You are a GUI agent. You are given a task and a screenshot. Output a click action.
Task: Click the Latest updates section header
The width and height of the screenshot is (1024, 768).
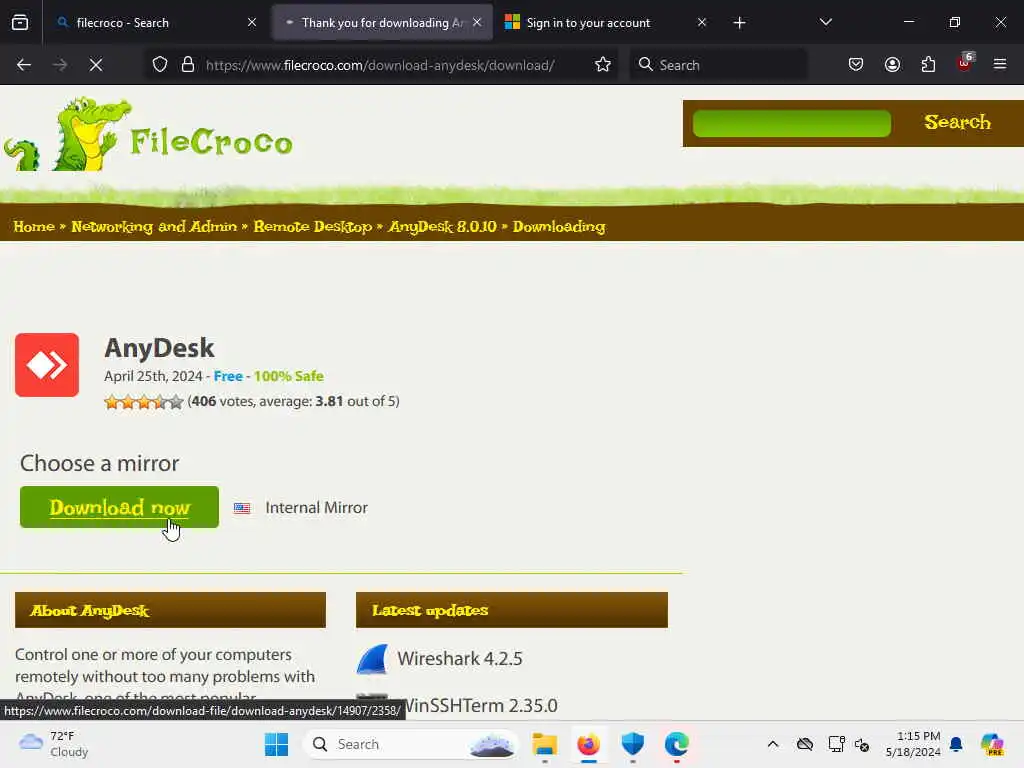512,610
